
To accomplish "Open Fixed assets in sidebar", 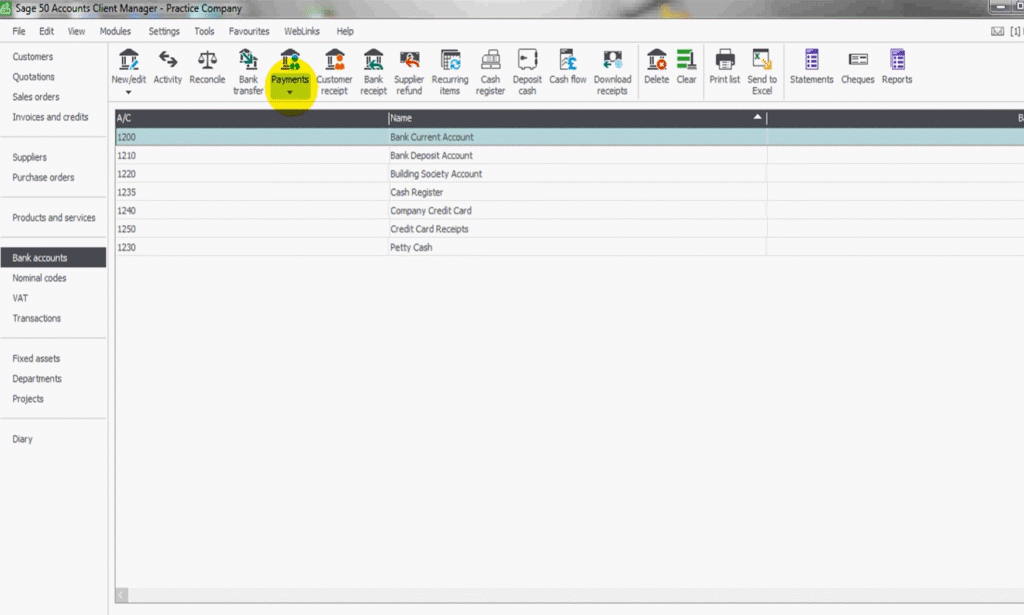I will [x=36, y=358].
